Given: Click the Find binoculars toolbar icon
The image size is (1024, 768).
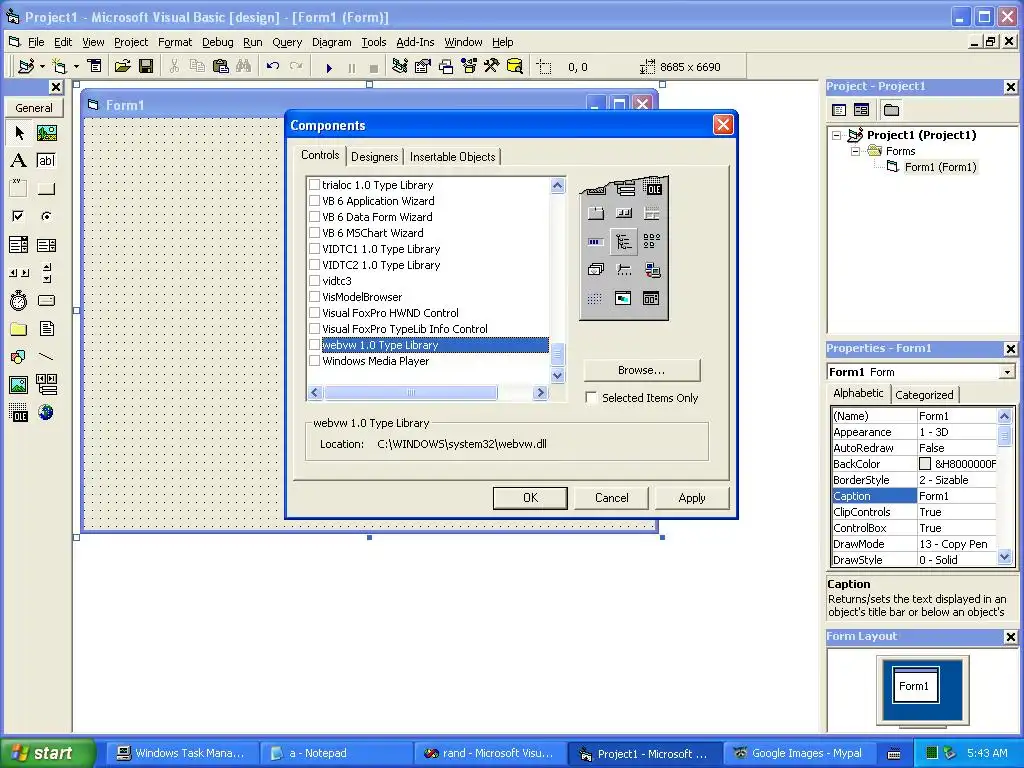Looking at the screenshot, I should tap(244, 67).
